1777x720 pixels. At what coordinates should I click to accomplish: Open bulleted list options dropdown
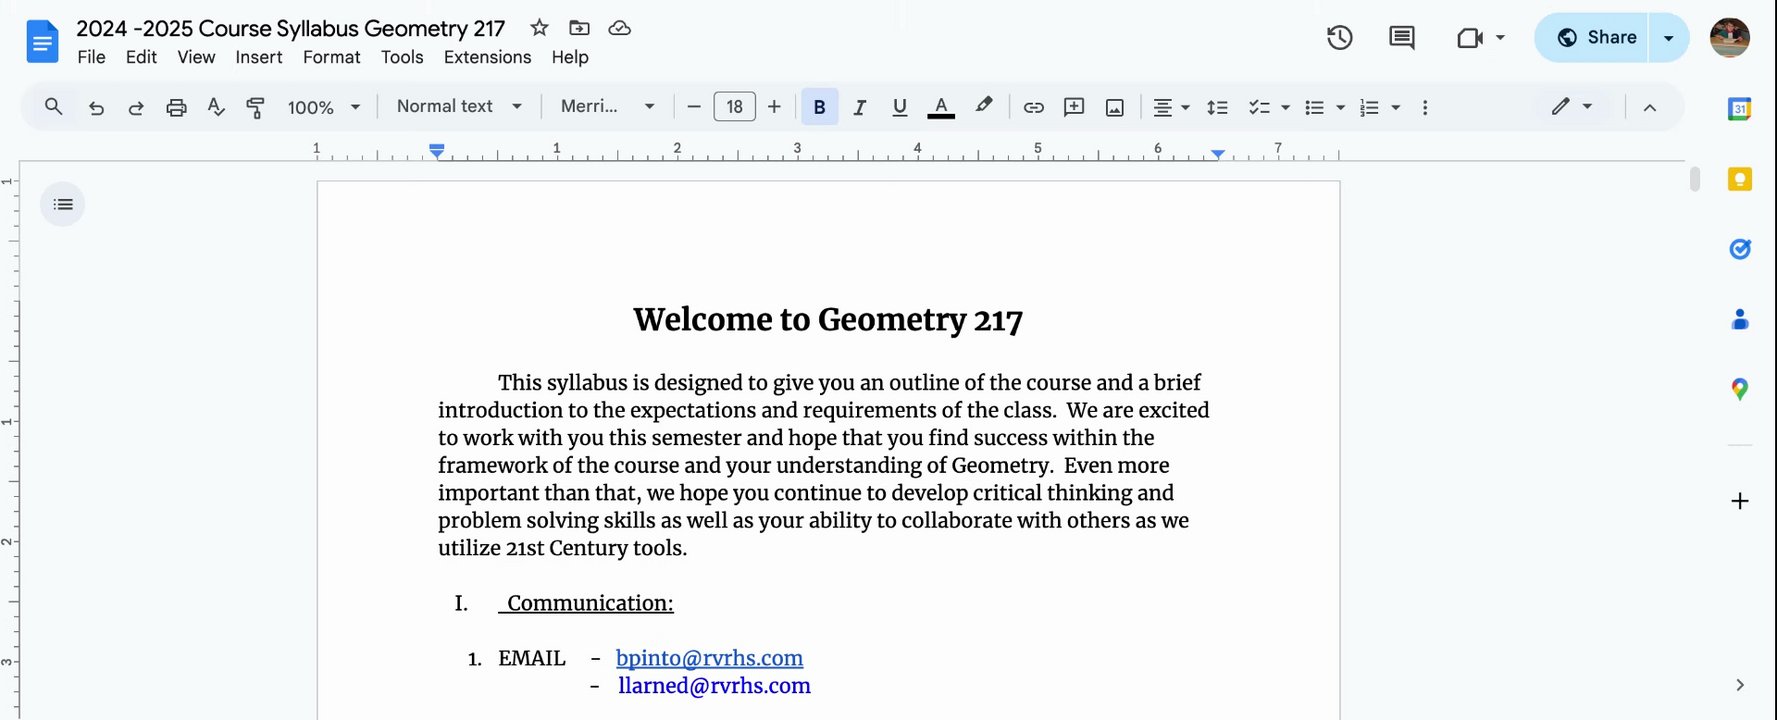pos(1325,107)
